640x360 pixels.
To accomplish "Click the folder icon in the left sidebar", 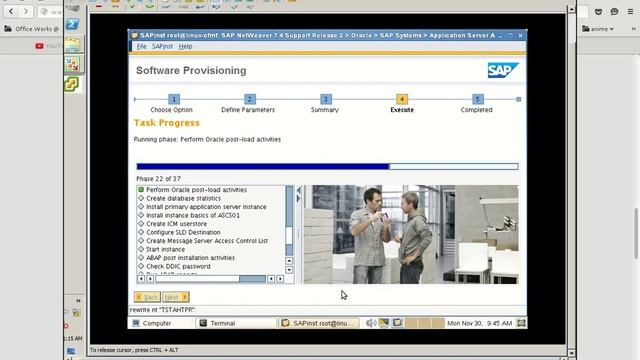I will pos(72,45).
